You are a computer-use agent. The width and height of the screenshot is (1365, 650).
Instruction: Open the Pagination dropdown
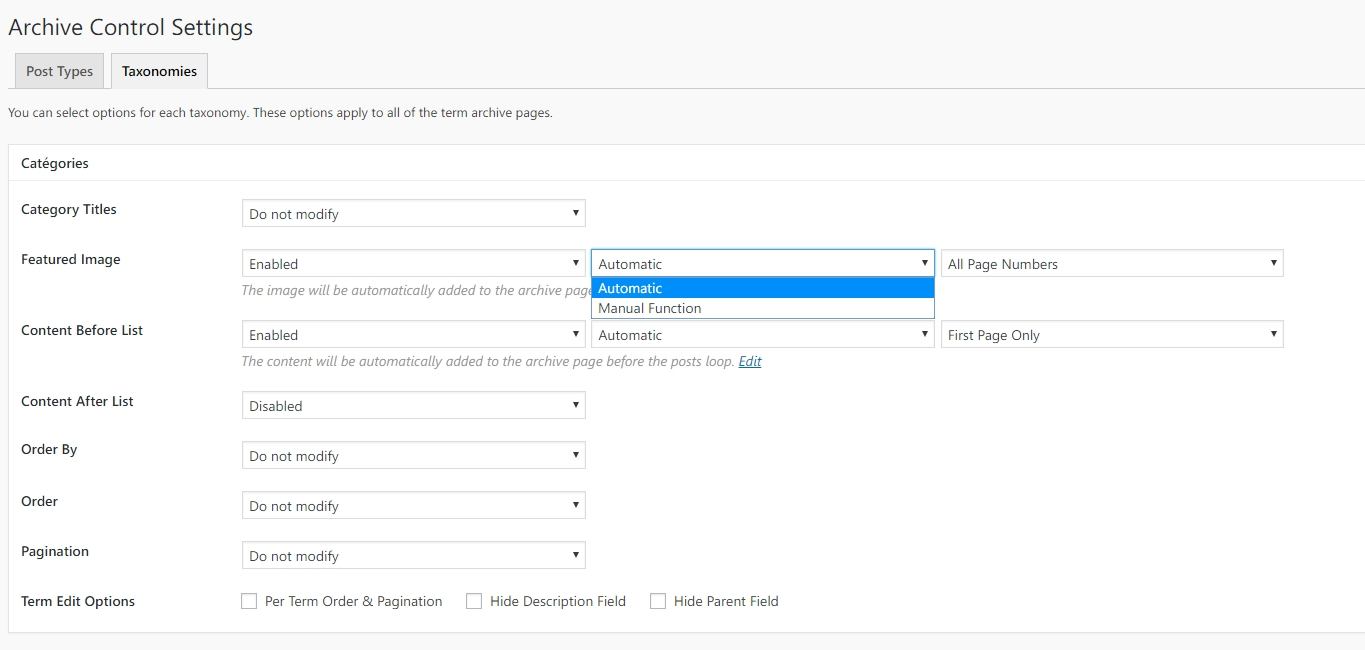413,555
